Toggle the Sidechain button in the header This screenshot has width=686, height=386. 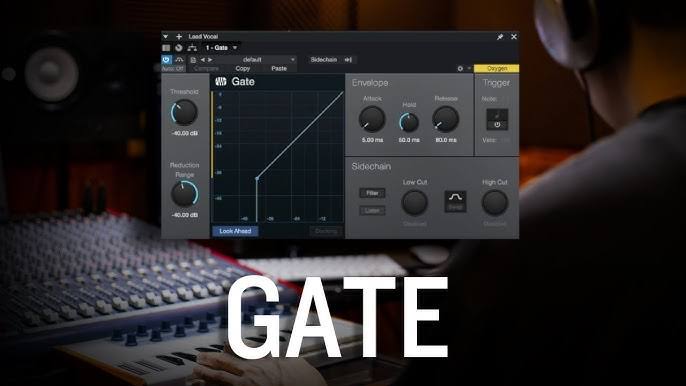pos(324,60)
